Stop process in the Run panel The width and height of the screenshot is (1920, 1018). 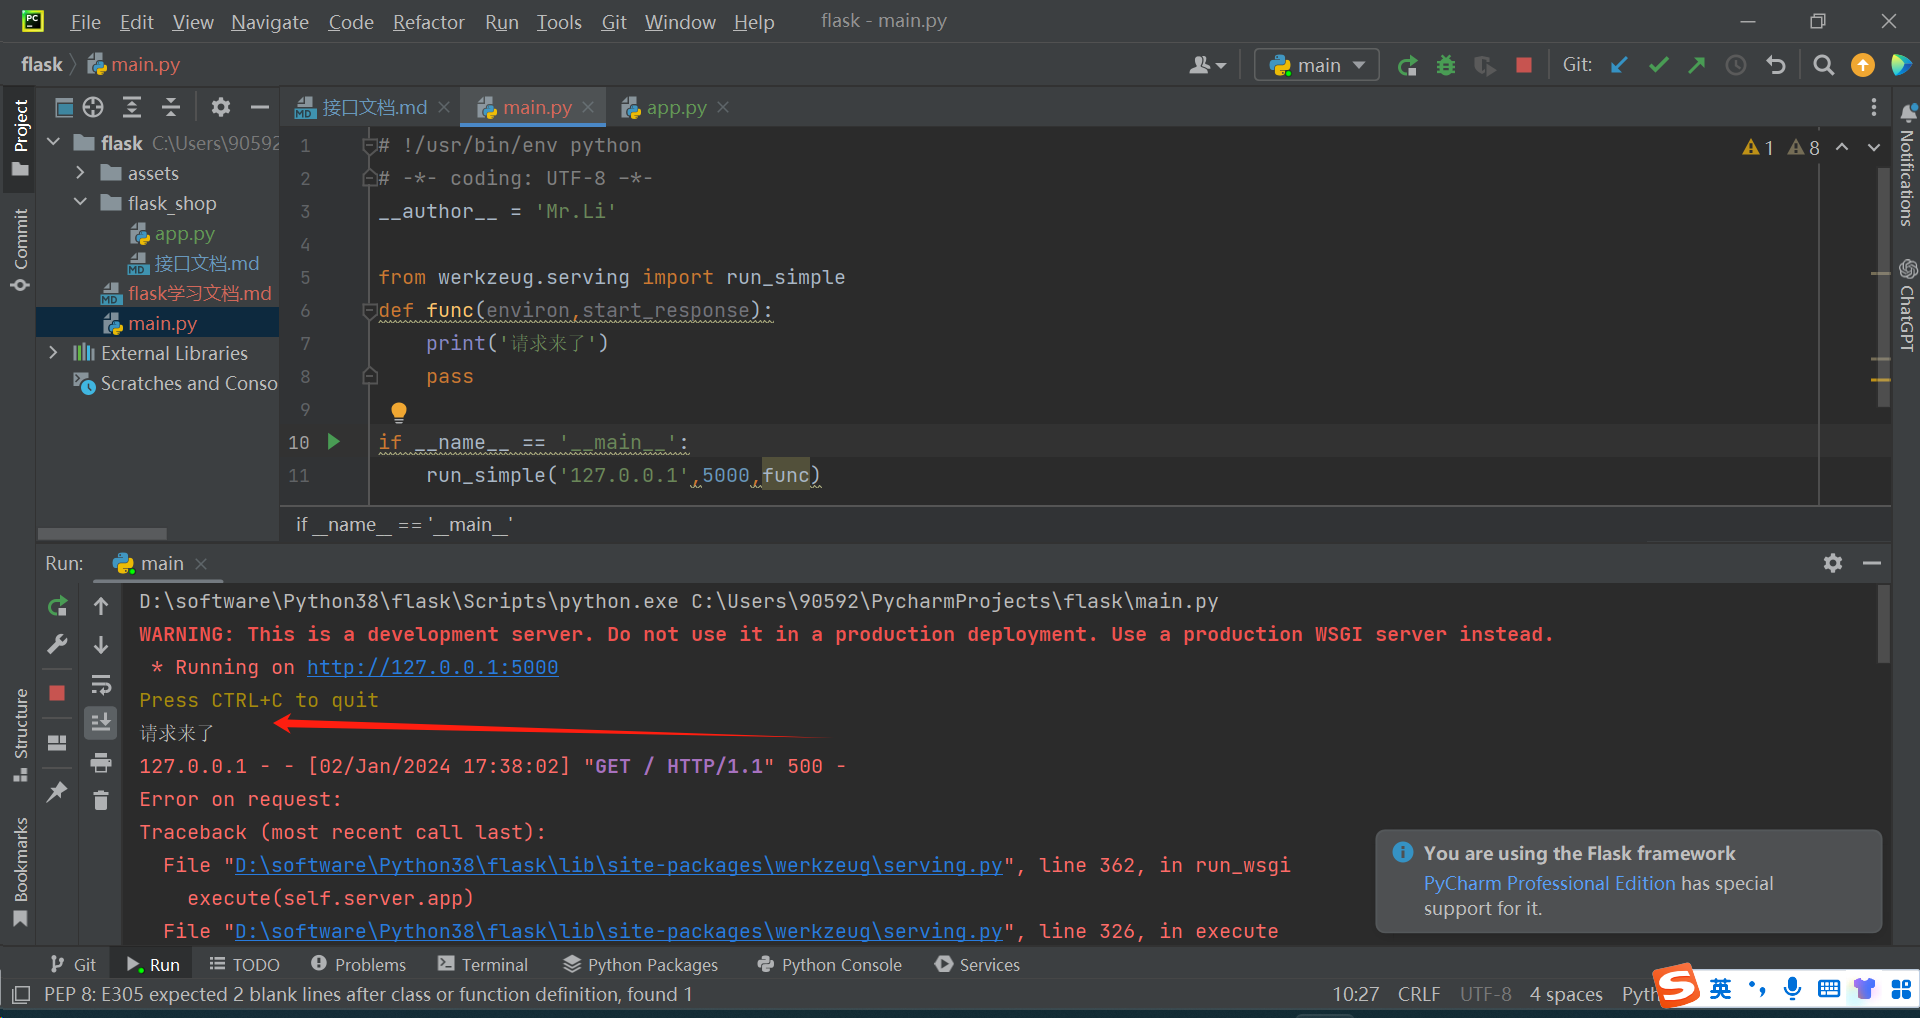coord(57,693)
